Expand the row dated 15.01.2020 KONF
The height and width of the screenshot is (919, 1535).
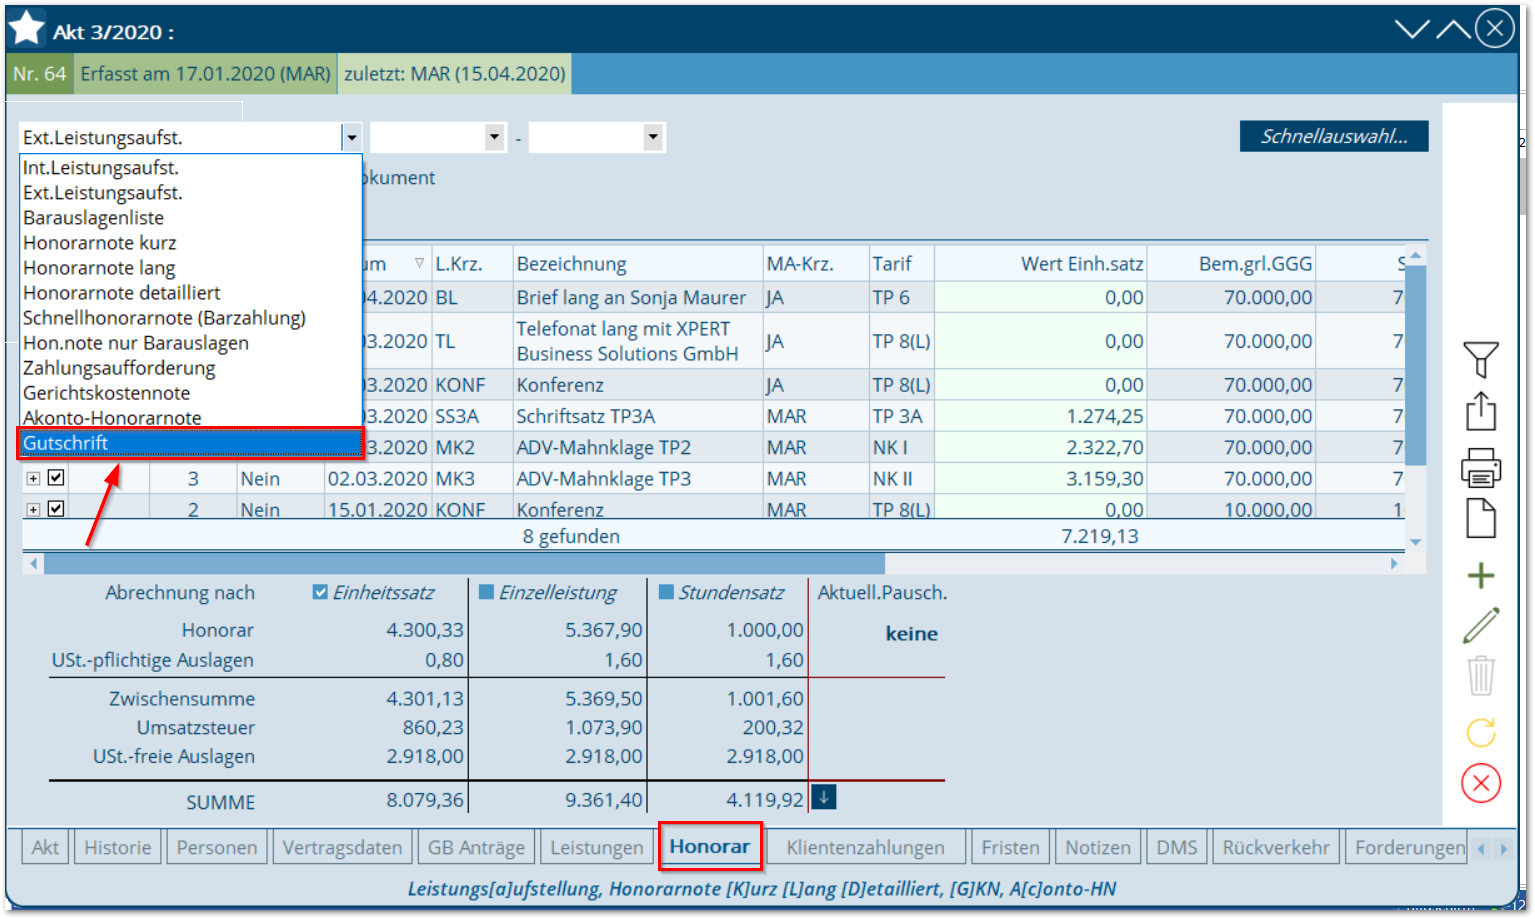33,510
